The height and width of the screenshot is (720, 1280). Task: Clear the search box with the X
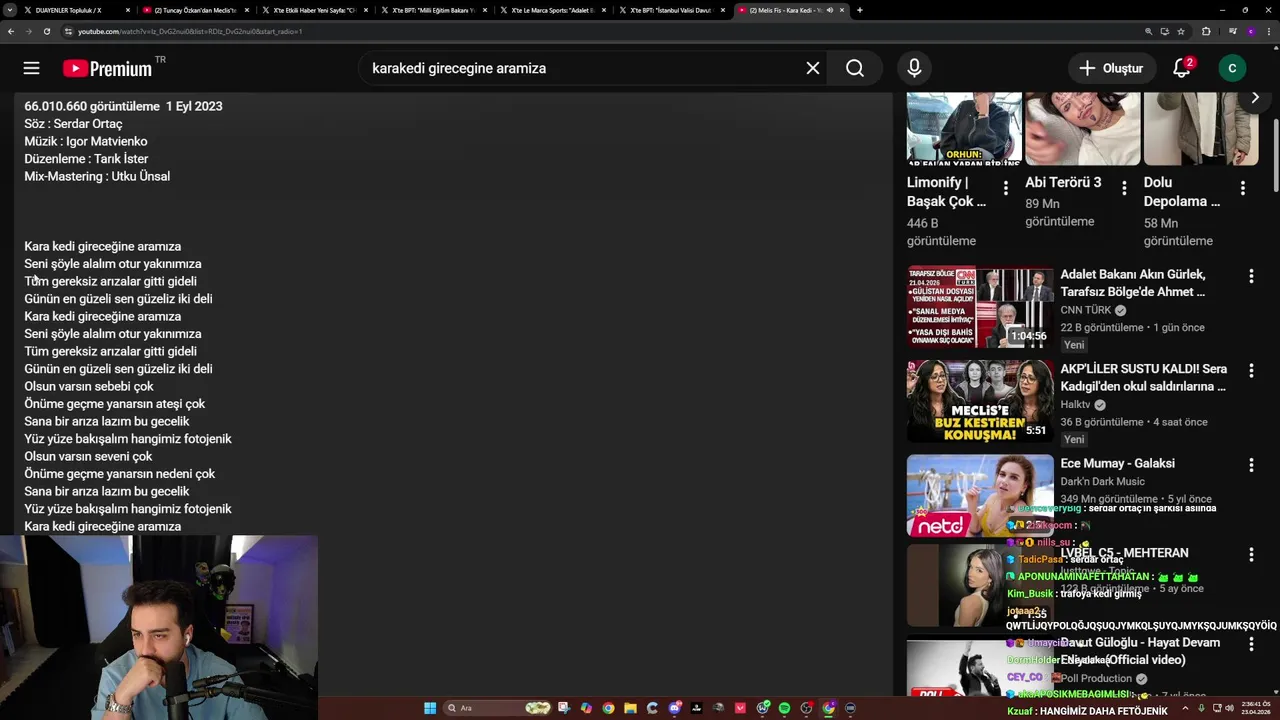(x=813, y=68)
